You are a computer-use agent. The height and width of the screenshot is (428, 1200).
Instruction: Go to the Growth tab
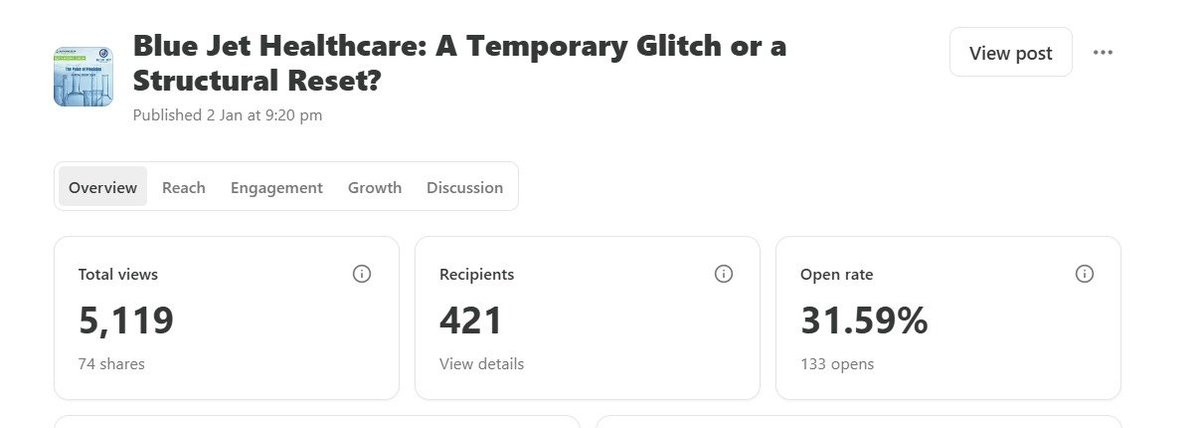click(375, 187)
